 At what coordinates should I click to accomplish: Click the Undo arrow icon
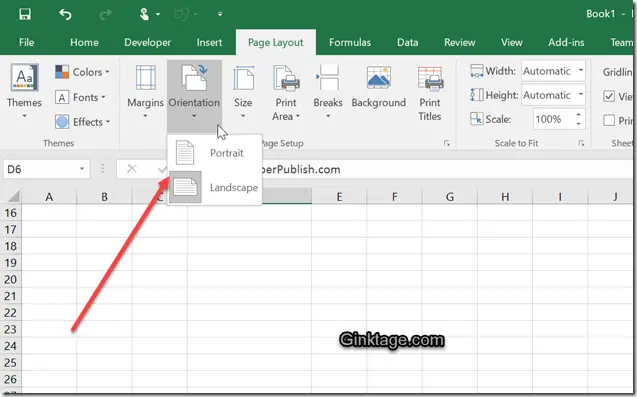pos(65,15)
